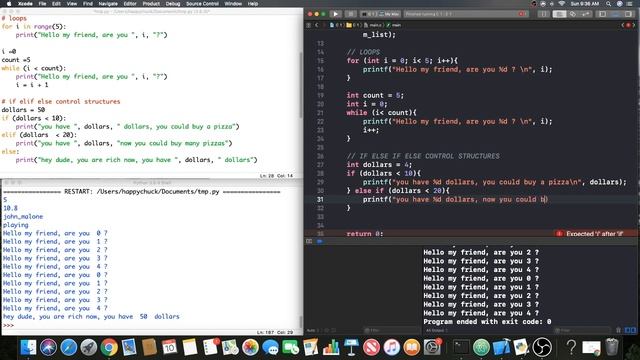Open the Navigate menu
This screenshot has width=640, height=360.
point(108,4)
